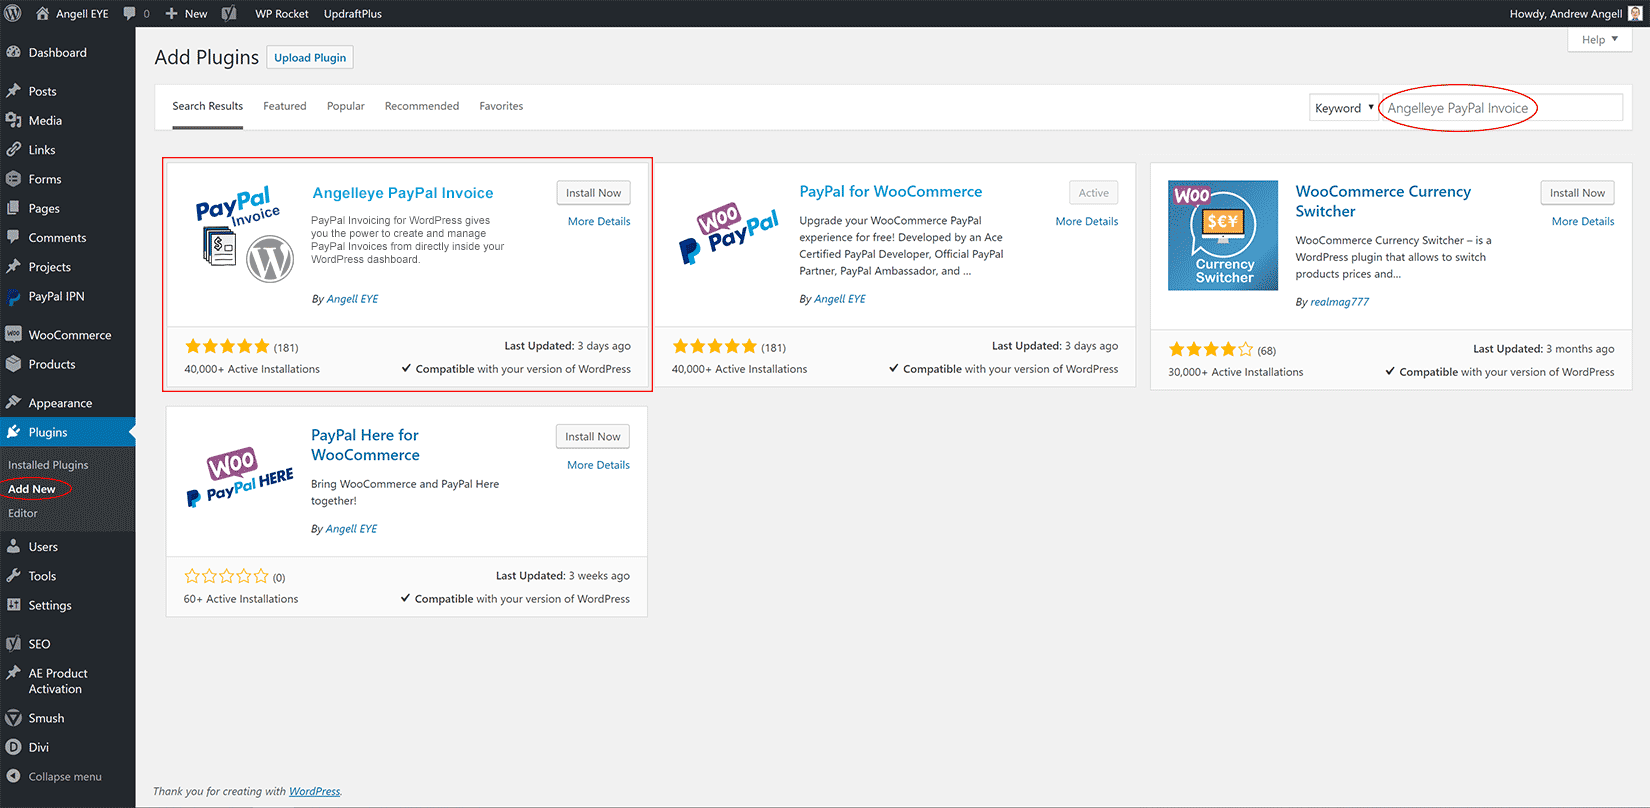Open the PayPal Here for WooCommerce title link
Image resolution: width=1650 pixels, height=808 pixels.
coord(365,445)
